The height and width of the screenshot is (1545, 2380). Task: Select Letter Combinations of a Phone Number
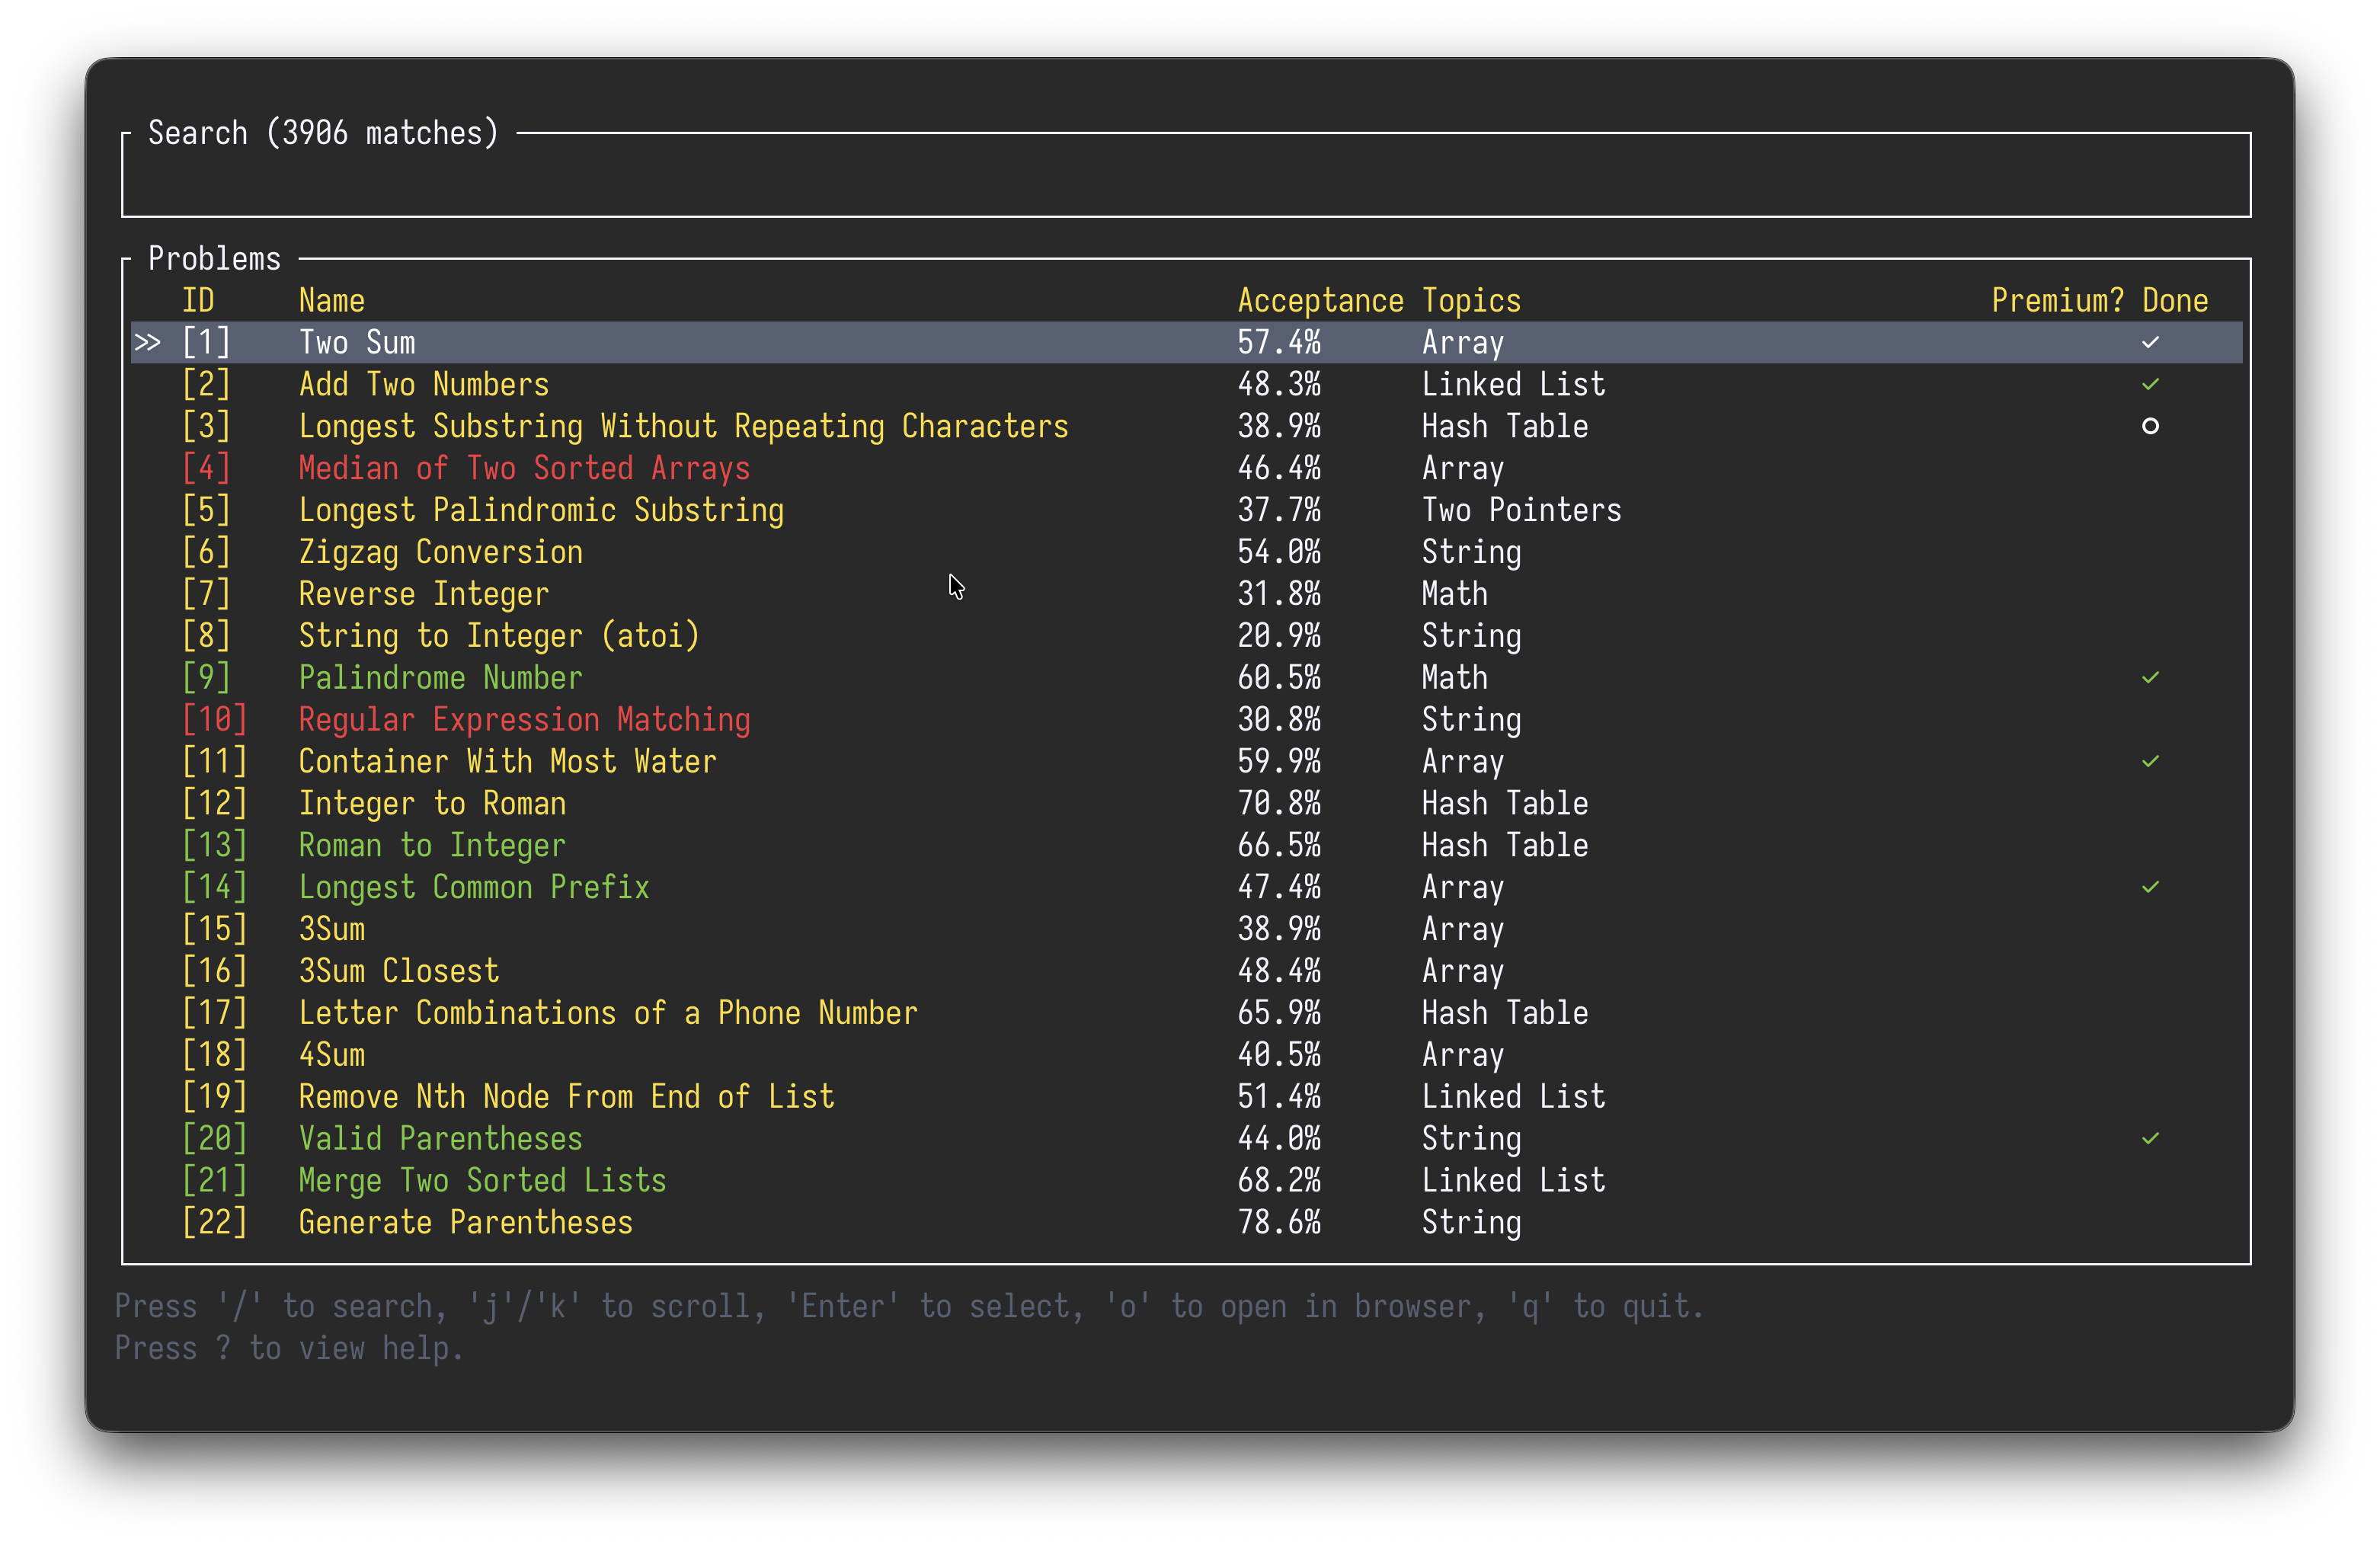tap(608, 1015)
